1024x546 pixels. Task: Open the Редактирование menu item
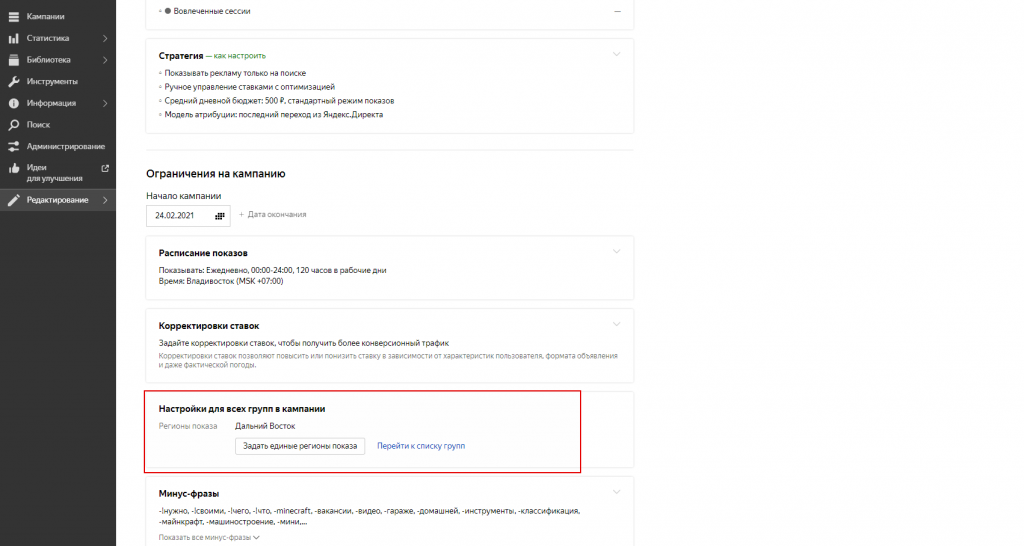click(56, 201)
